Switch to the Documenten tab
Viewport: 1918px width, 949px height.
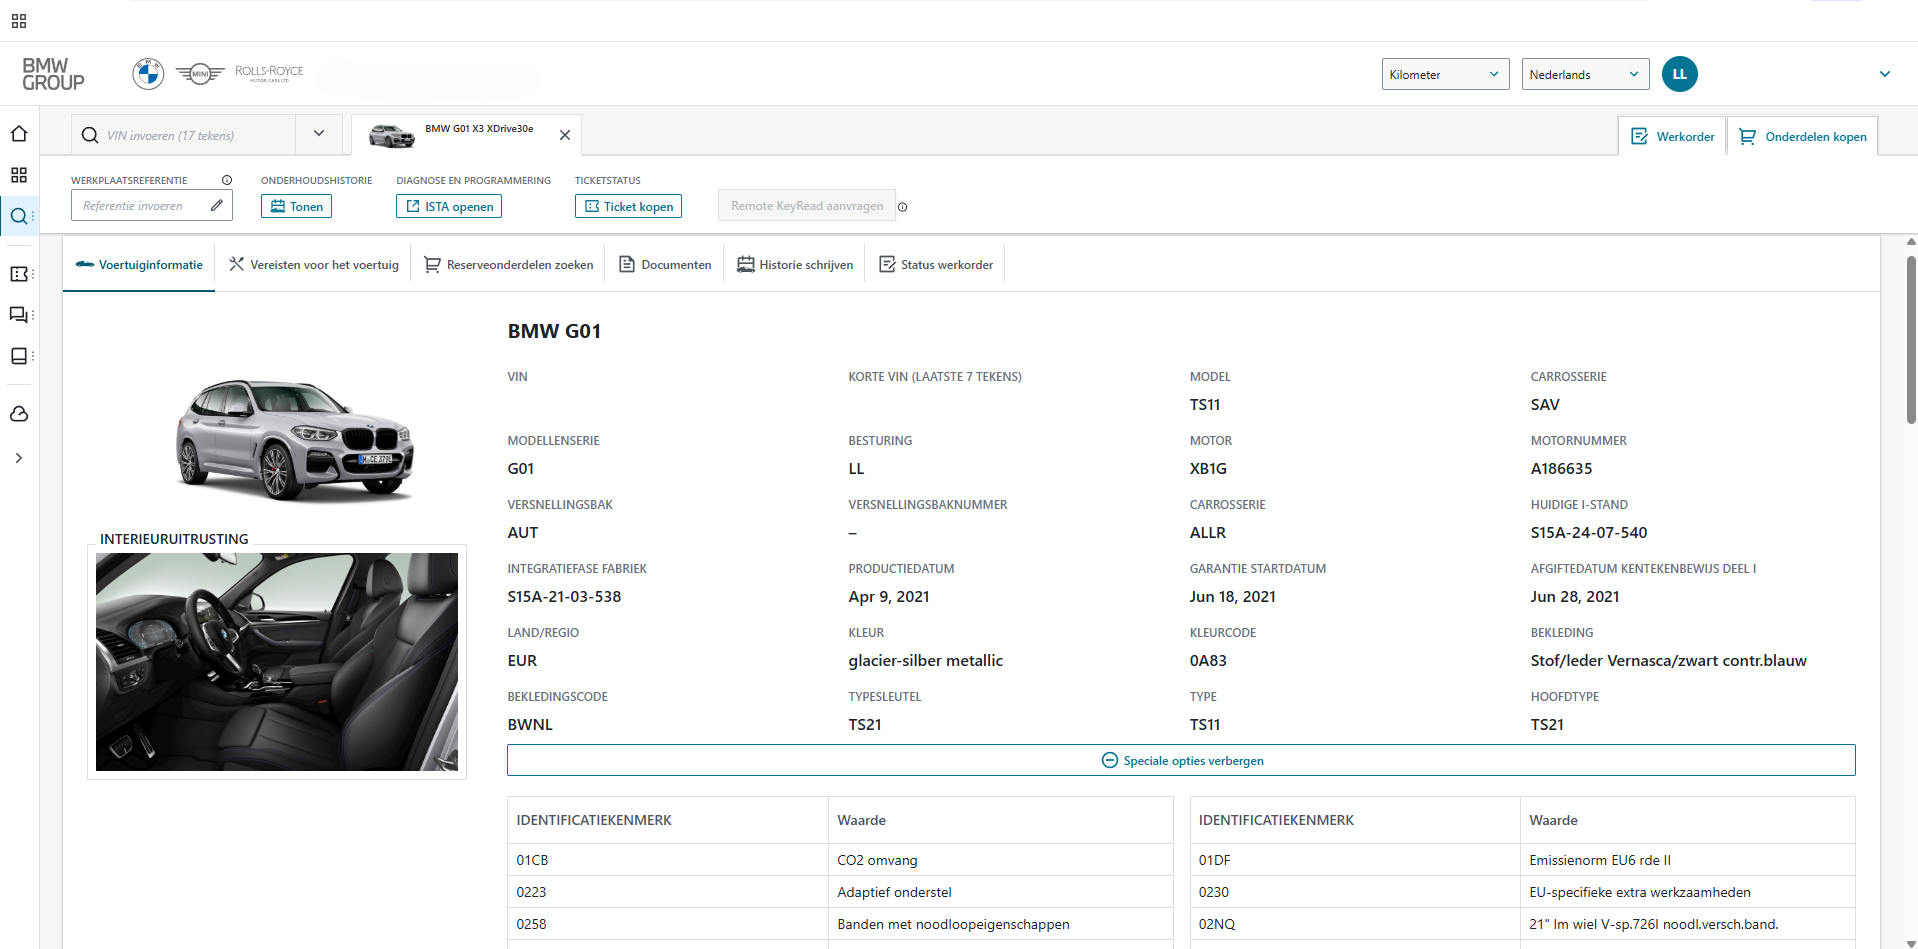click(x=664, y=263)
